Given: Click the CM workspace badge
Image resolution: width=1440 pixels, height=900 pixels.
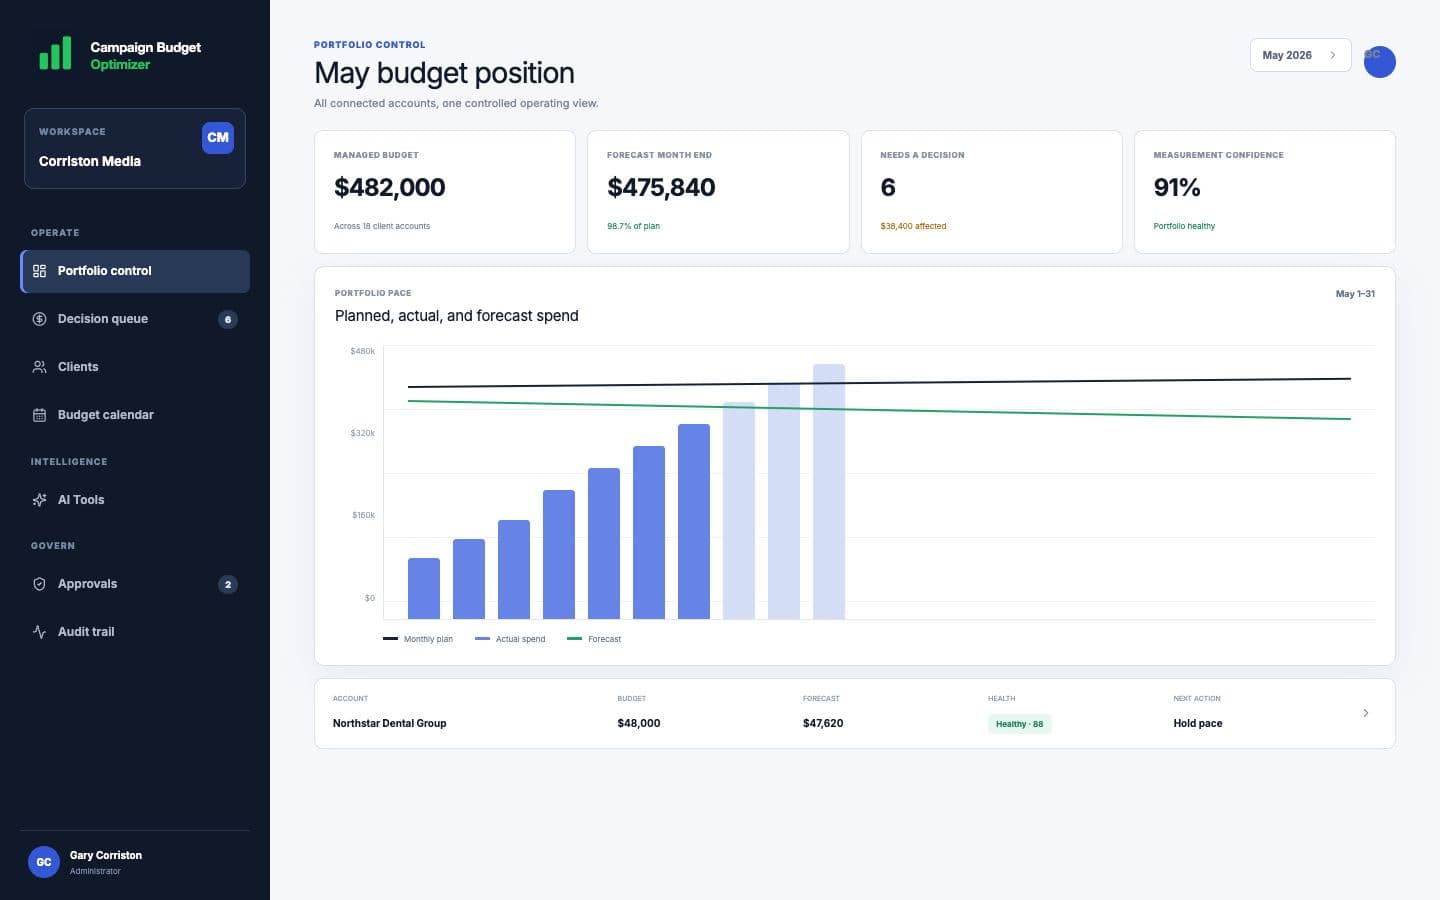Looking at the screenshot, I should [218, 138].
